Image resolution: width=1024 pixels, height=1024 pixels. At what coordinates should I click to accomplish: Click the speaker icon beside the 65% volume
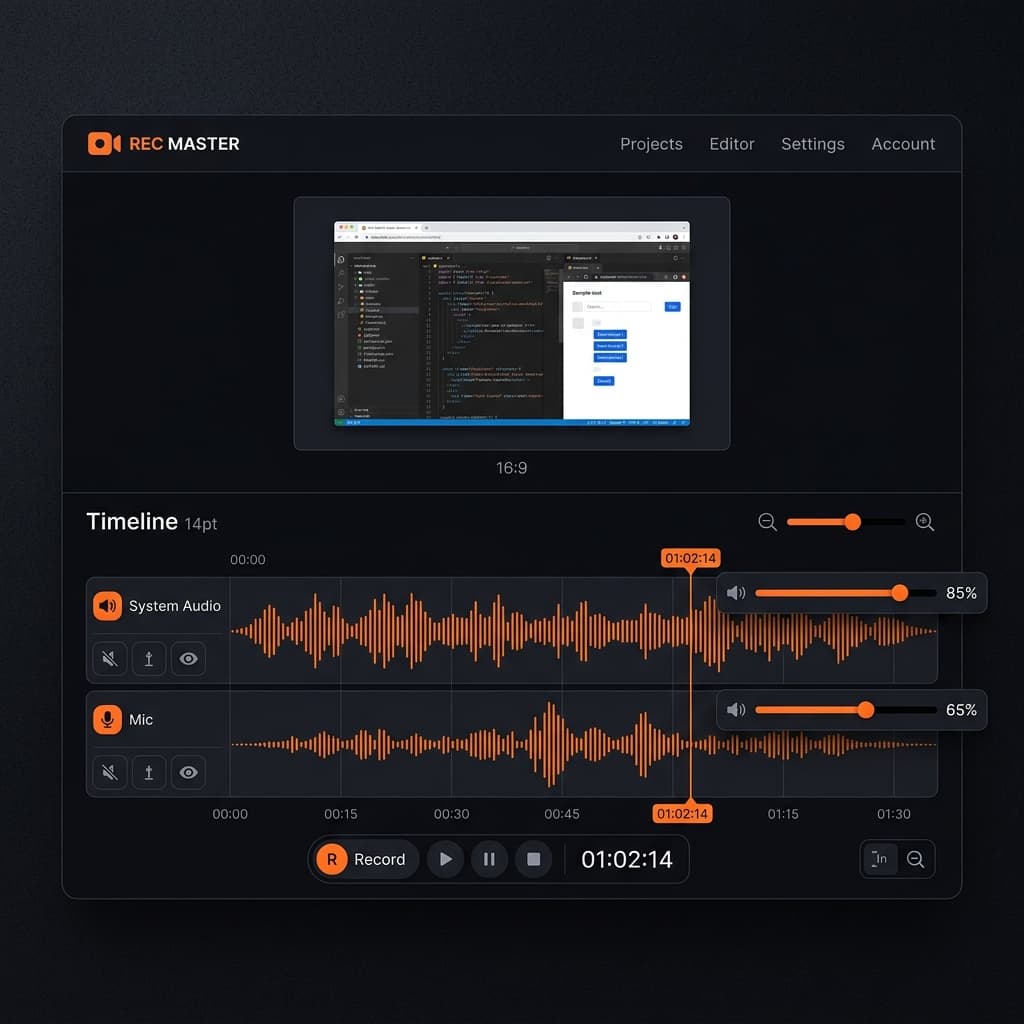coord(737,710)
